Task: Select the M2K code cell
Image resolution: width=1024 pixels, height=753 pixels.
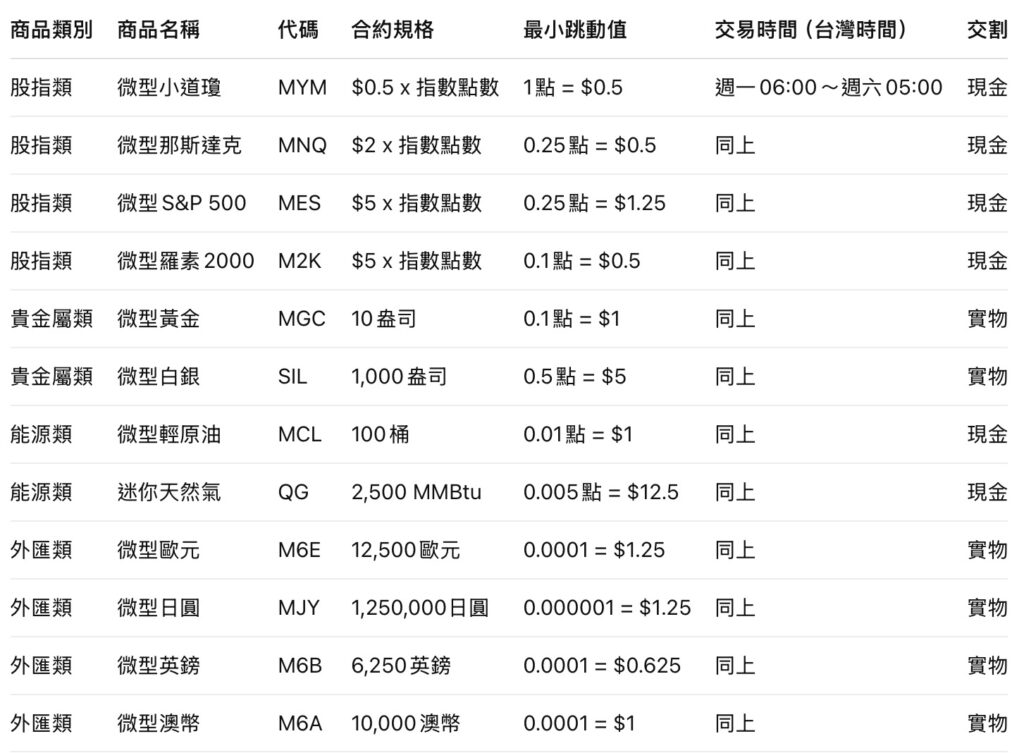Action: click(300, 261)
